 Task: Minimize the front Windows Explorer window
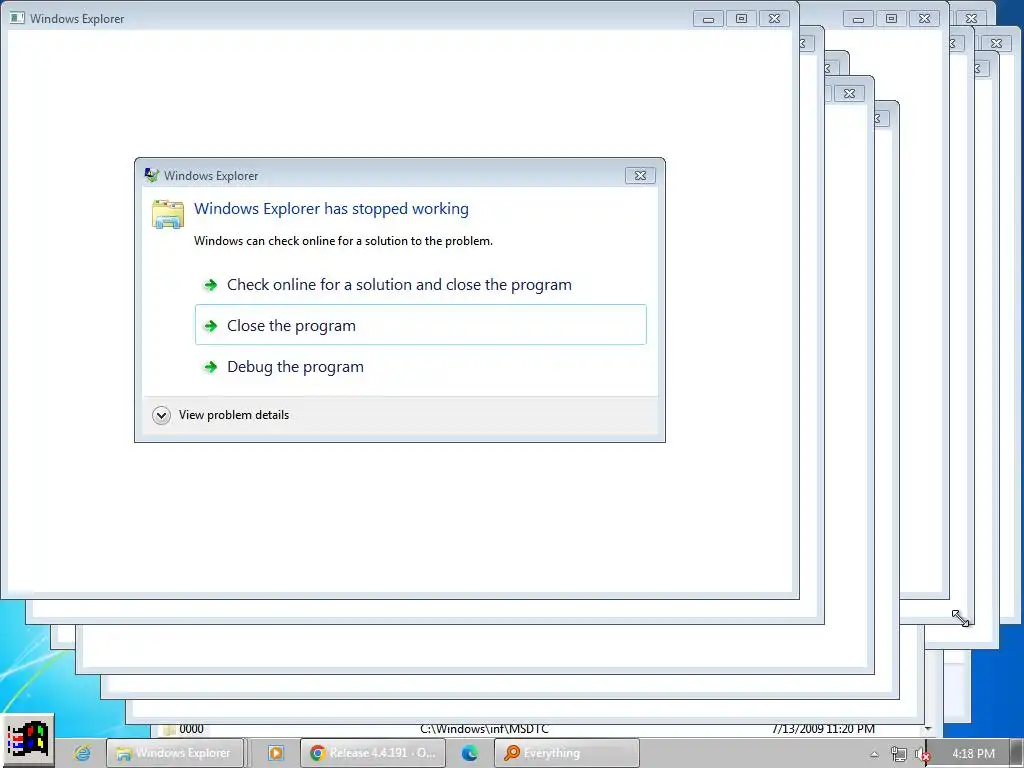(x=709, y=19)
